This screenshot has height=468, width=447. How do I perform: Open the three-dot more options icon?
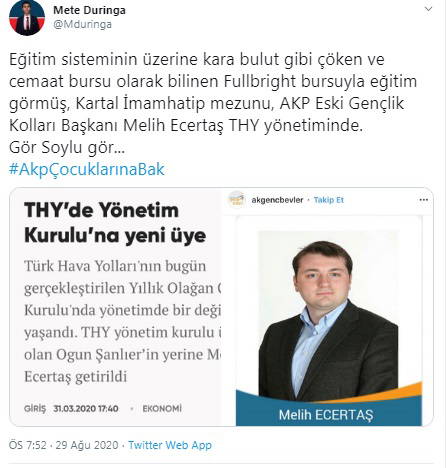pyautogui.click(x=423, y=200)
